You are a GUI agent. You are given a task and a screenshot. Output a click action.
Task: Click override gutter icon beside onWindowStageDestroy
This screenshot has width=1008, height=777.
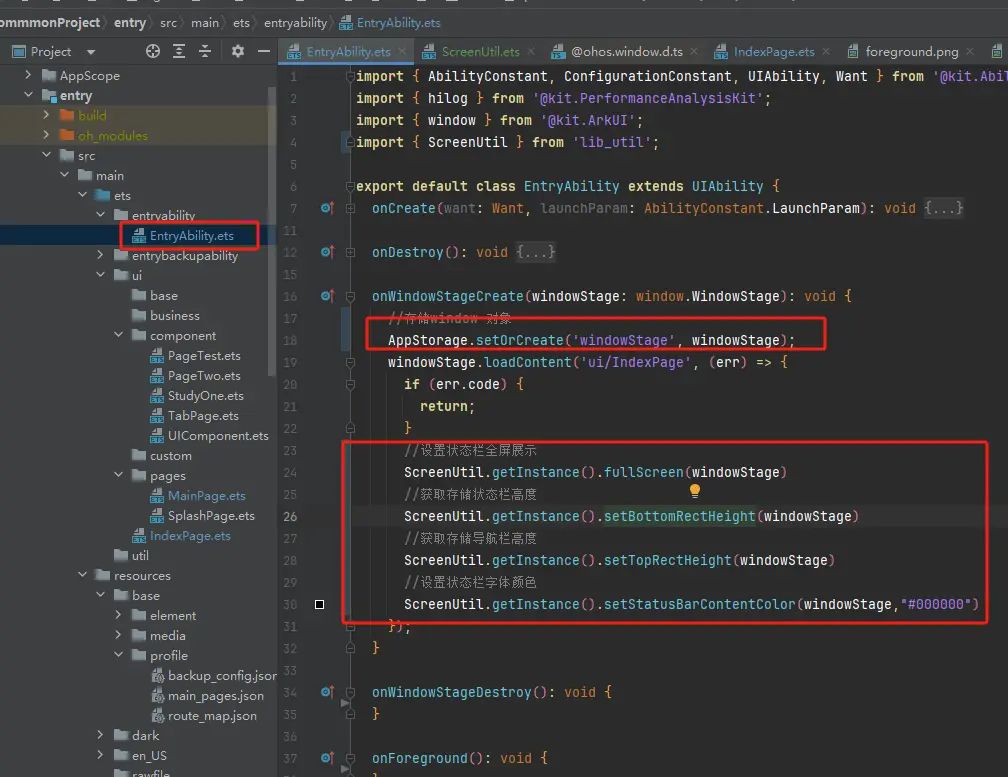(x=326, y=692)
